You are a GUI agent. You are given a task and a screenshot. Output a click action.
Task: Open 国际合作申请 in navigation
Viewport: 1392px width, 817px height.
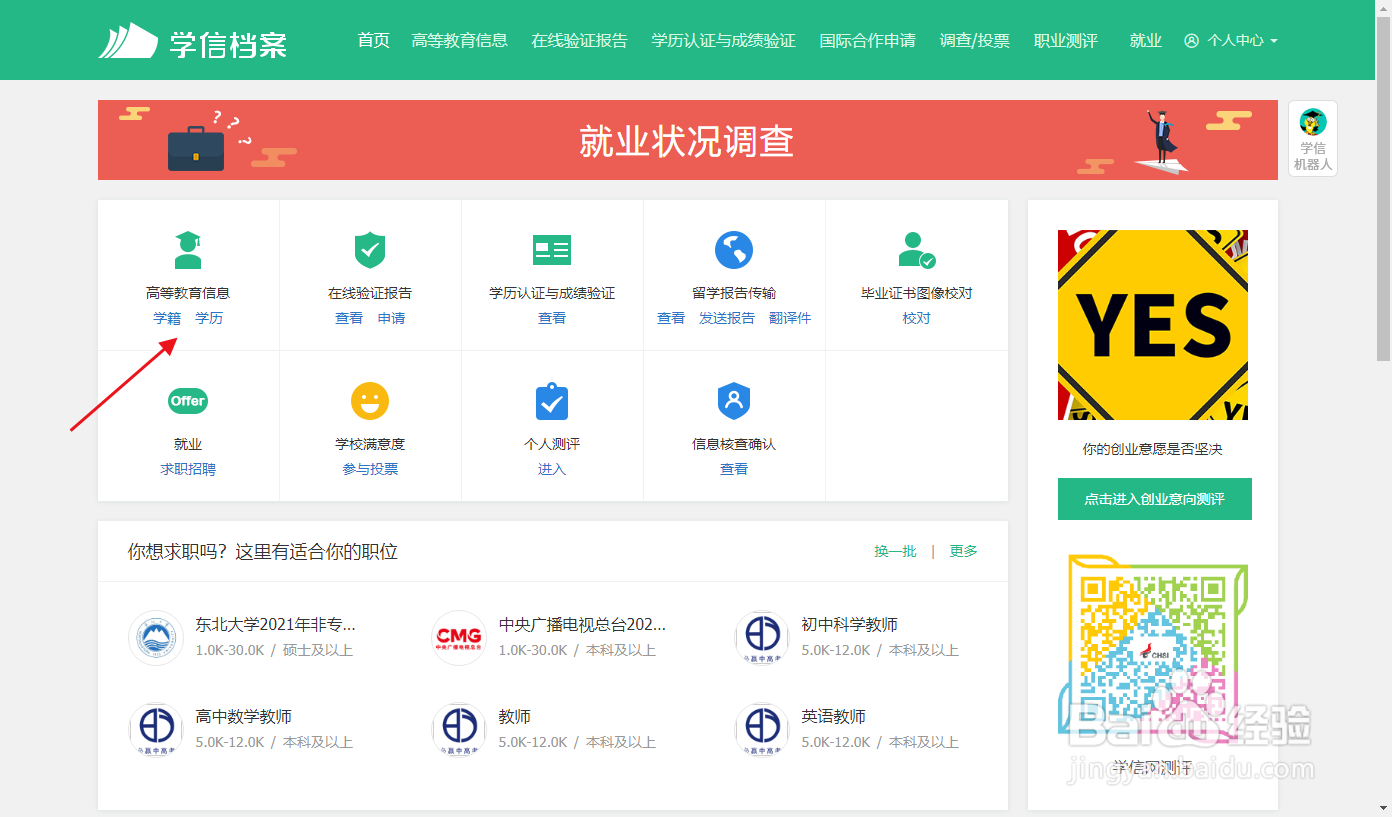point(868,41)
